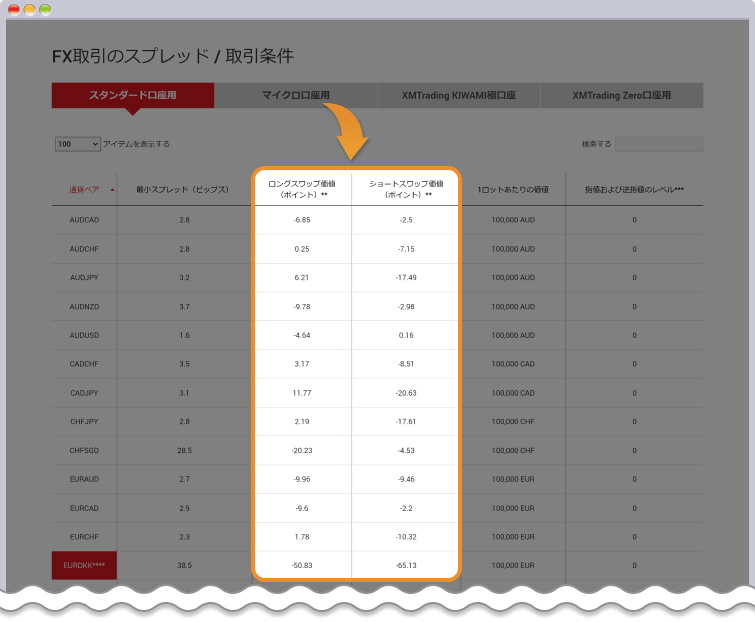Screen dimensions: 755x622
Task: Click short swap value -7.15 for AUDCHF
Action: [x=406, y=249]
